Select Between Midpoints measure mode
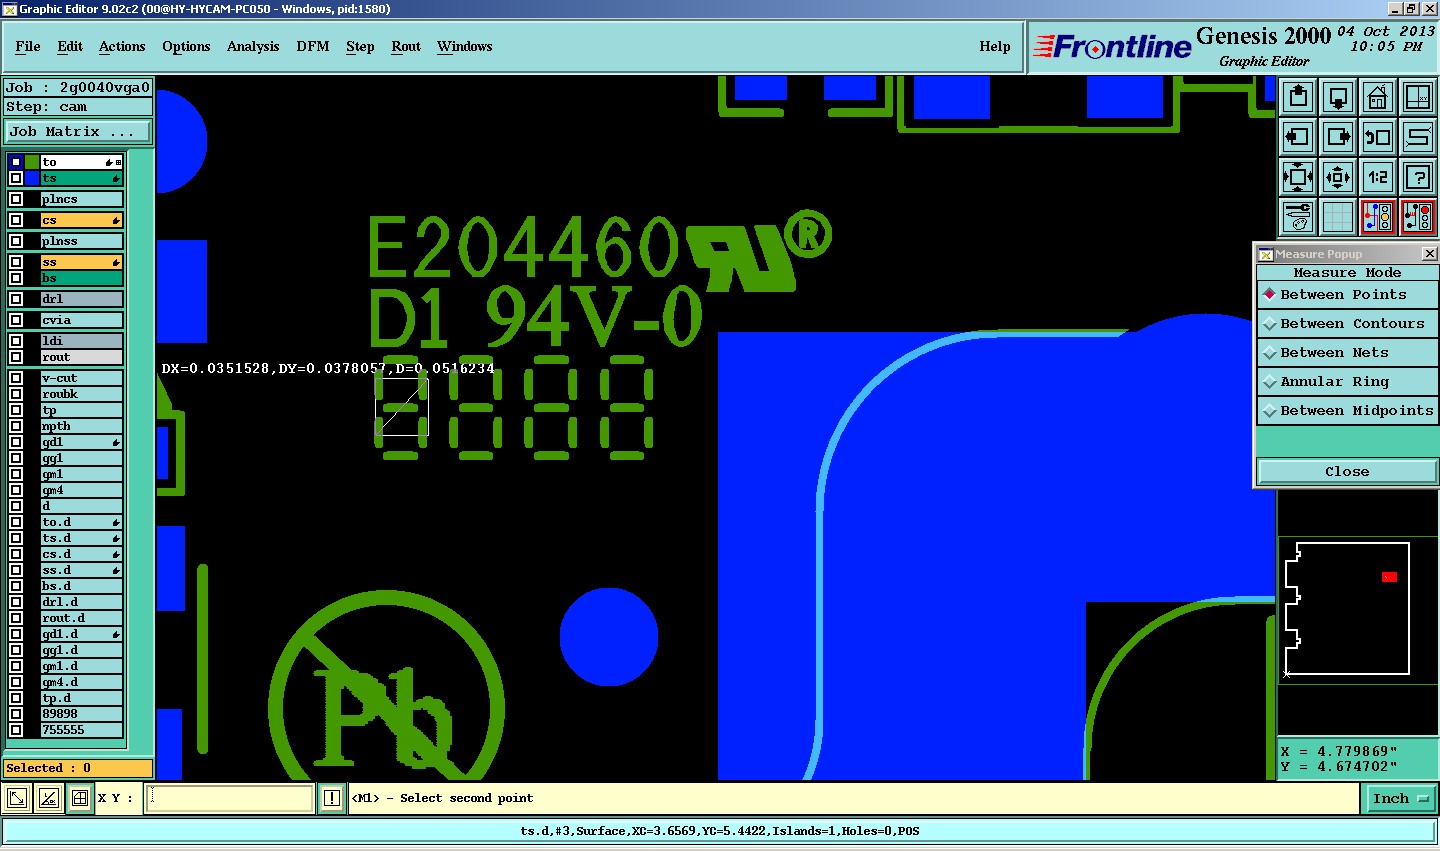This screenshot has width=1440, height=851. pyautogui.click(x=1346, y=411)
